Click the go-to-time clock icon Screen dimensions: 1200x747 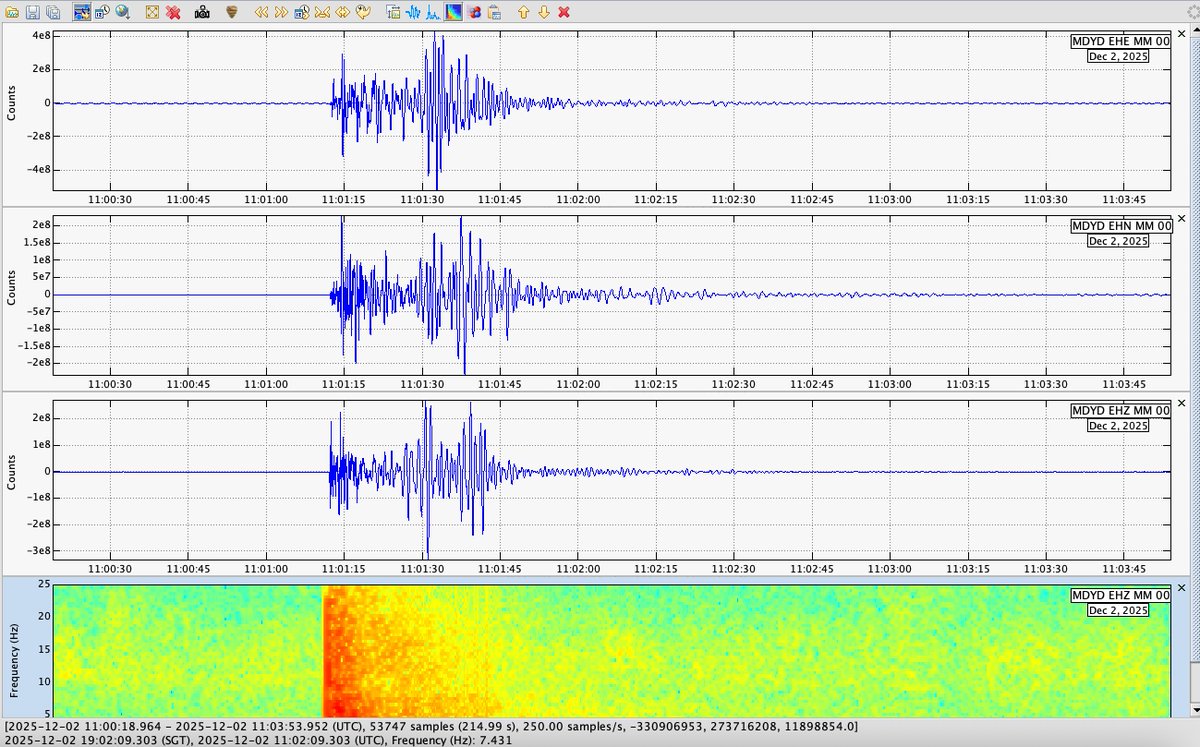pos(302,12)
